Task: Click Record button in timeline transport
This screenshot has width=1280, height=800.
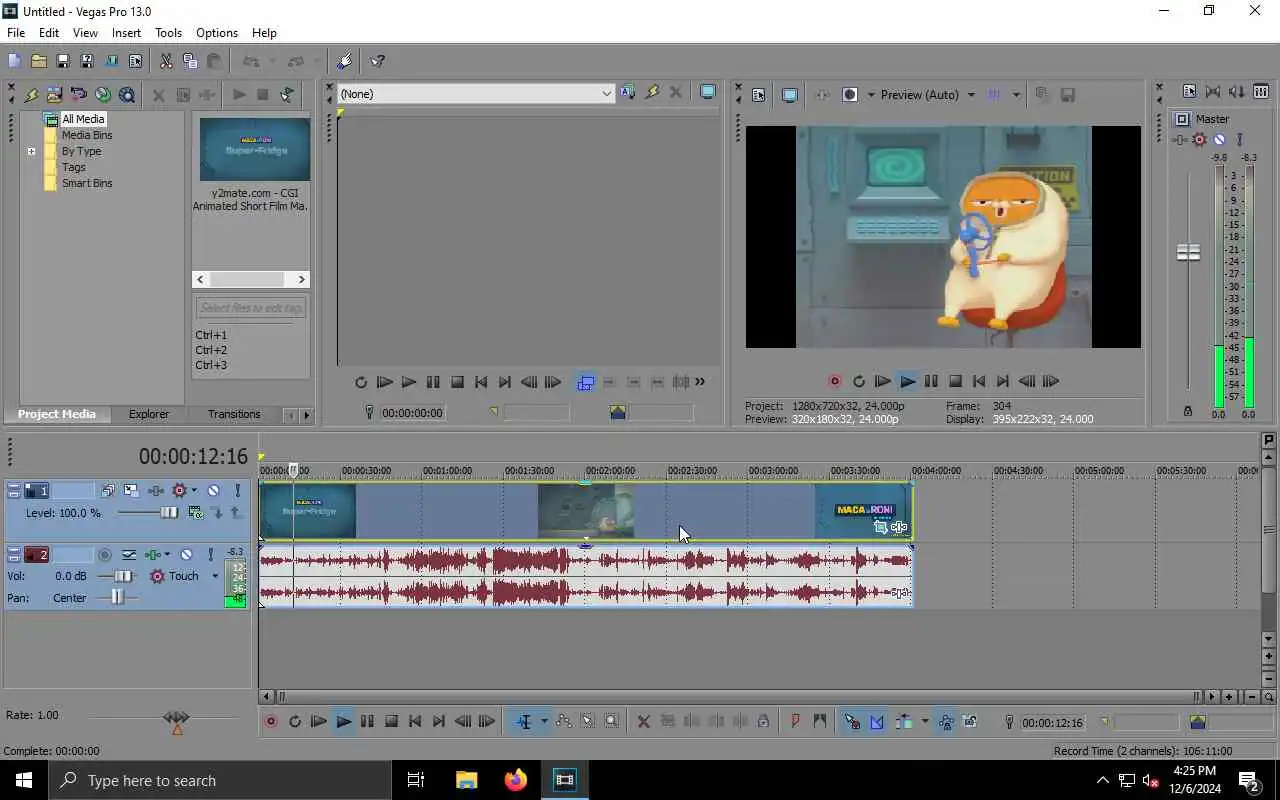Action: click(x=271, y=721)
